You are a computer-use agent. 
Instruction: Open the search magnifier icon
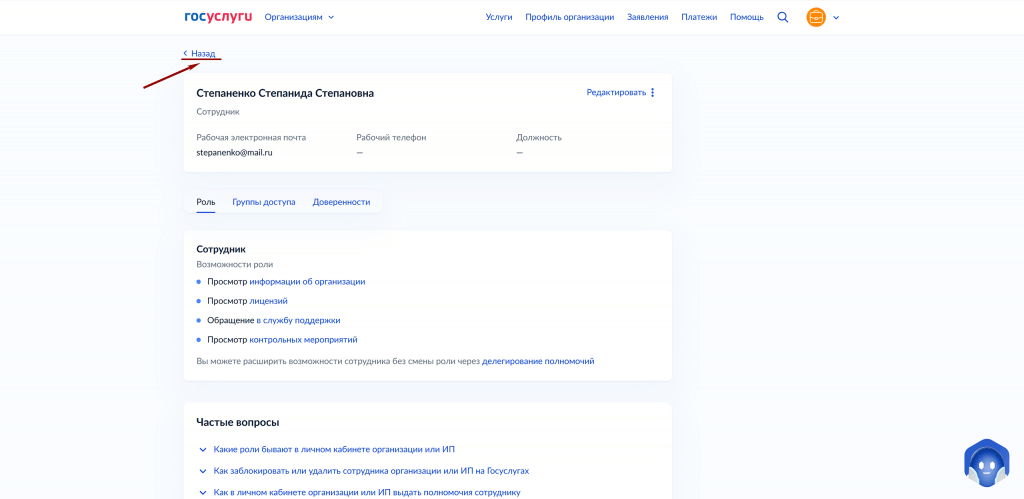point(782,17)
